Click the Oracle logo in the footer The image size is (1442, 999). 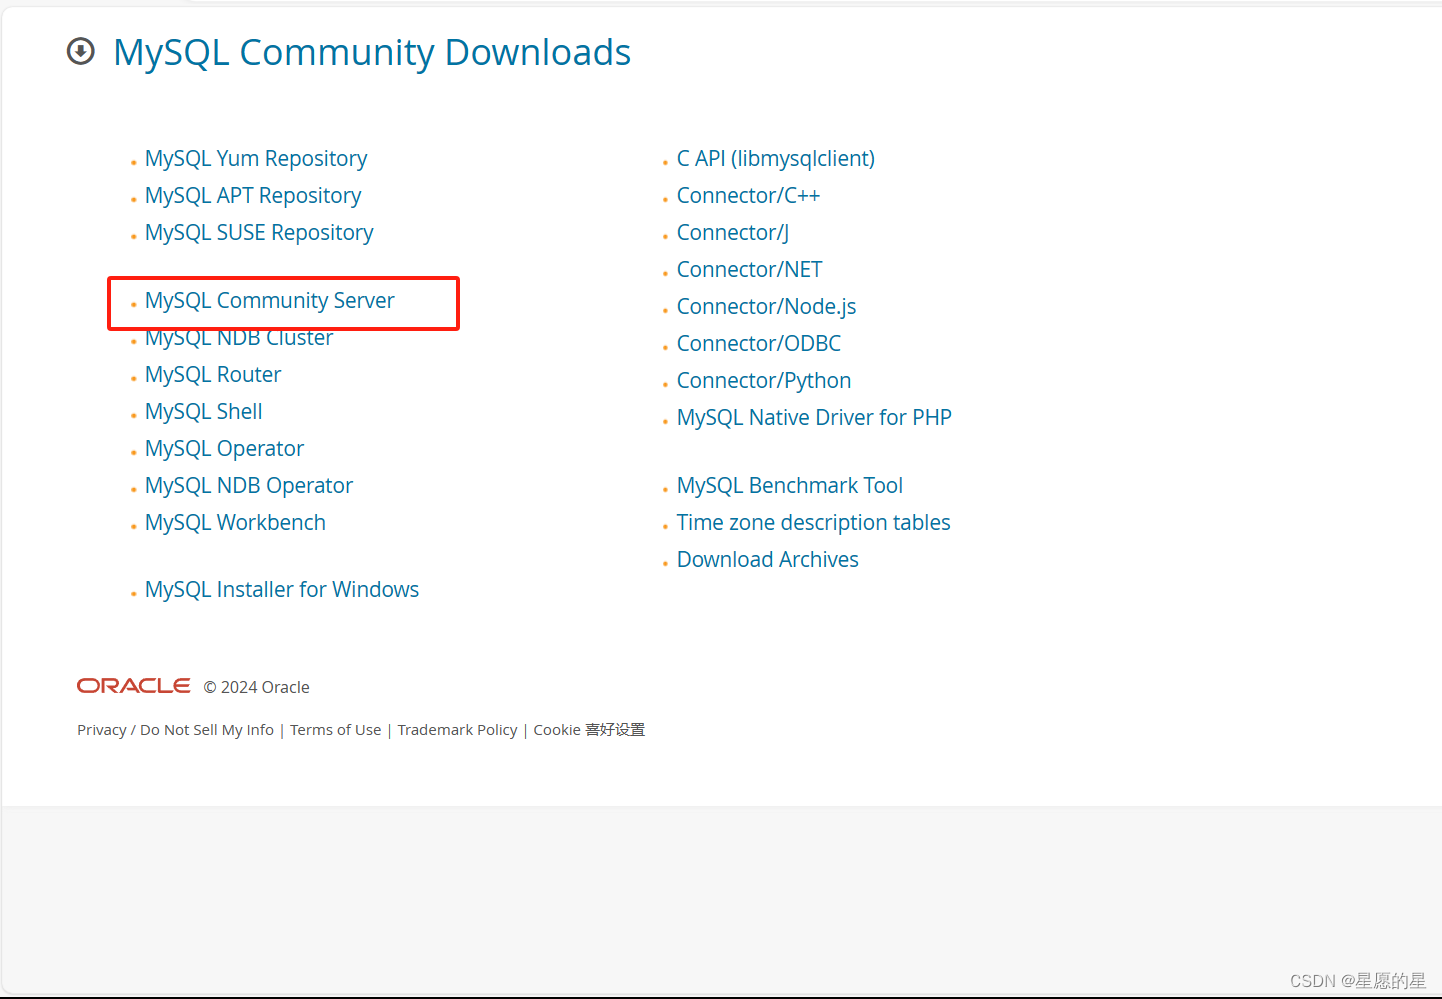[x=132, y=685]
